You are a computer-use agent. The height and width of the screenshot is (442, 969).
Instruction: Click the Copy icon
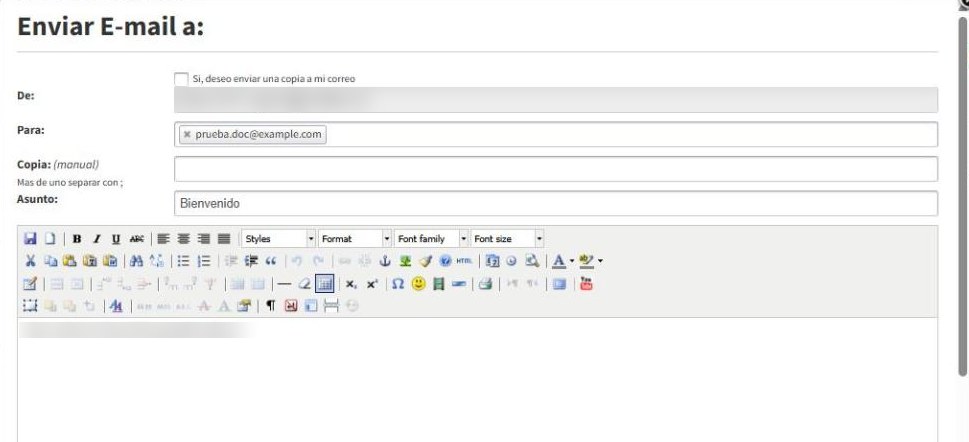point(50,261)
